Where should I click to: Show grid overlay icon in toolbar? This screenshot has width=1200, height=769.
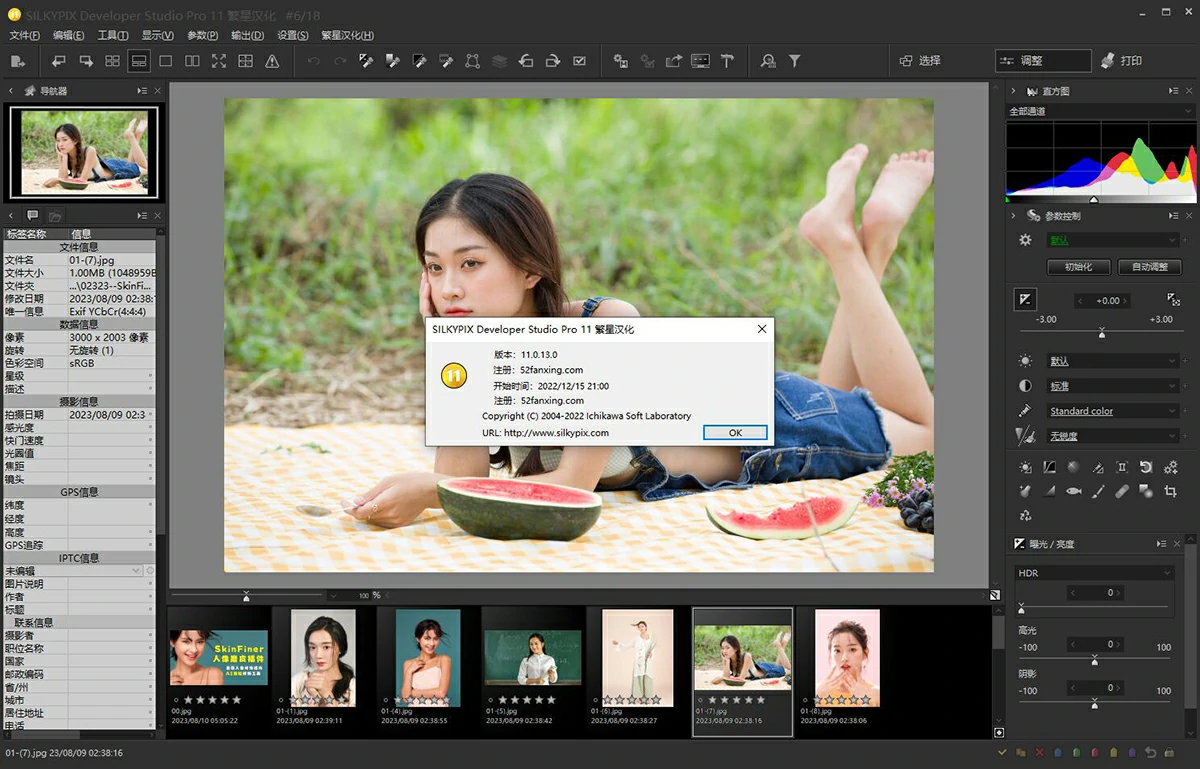click(245, 61)
